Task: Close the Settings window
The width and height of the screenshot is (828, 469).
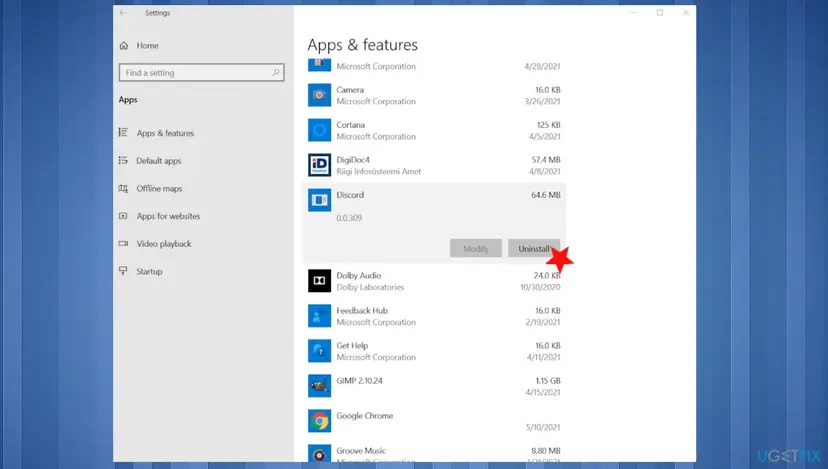Action: (x=686, y=13)
